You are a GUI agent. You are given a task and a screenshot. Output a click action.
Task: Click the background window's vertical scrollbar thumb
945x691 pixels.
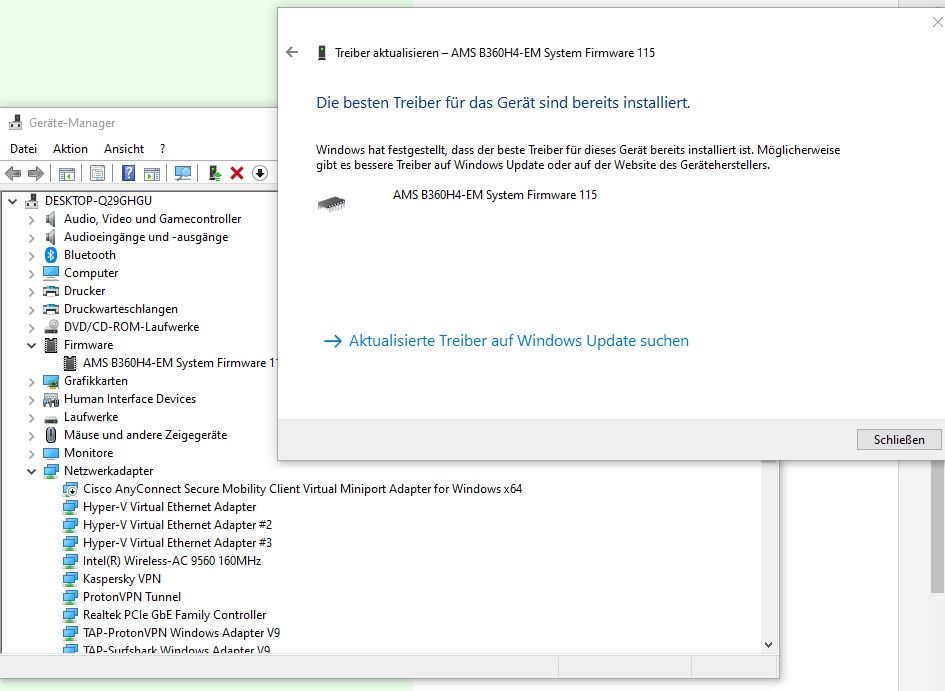point(938,527)
